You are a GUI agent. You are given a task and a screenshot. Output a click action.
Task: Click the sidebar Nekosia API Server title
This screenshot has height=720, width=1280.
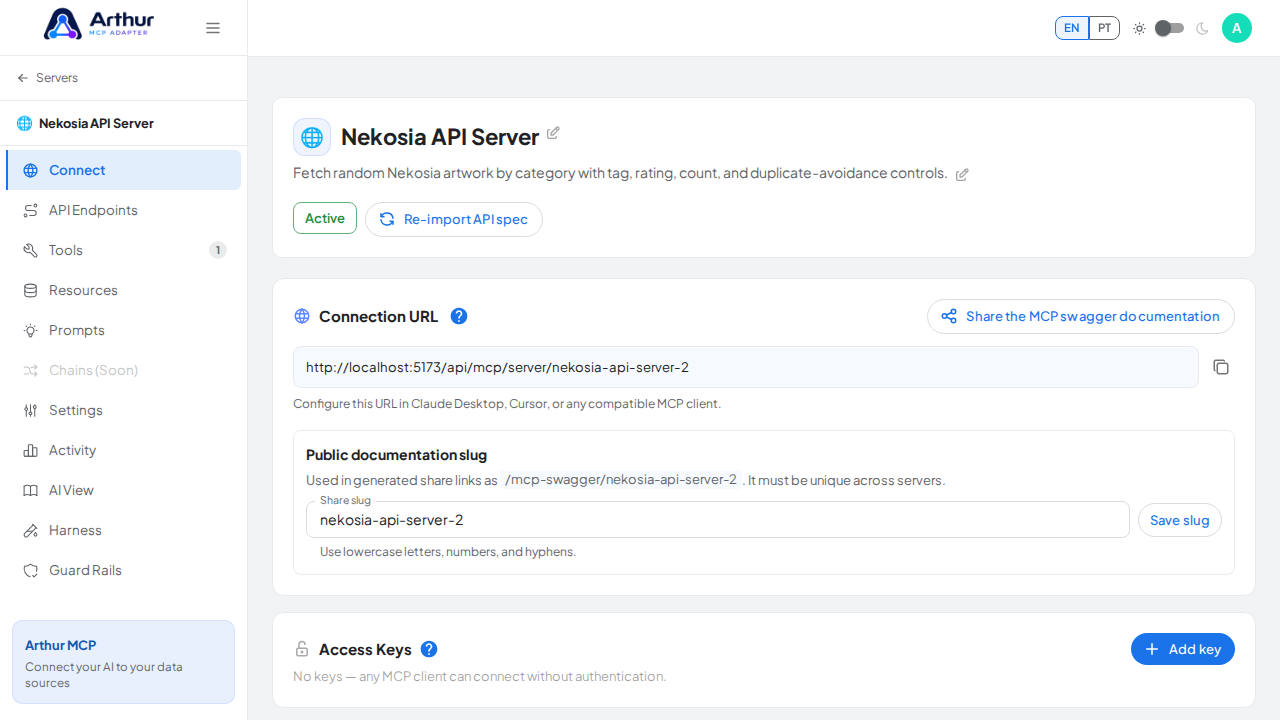click(x=96, y=123)
